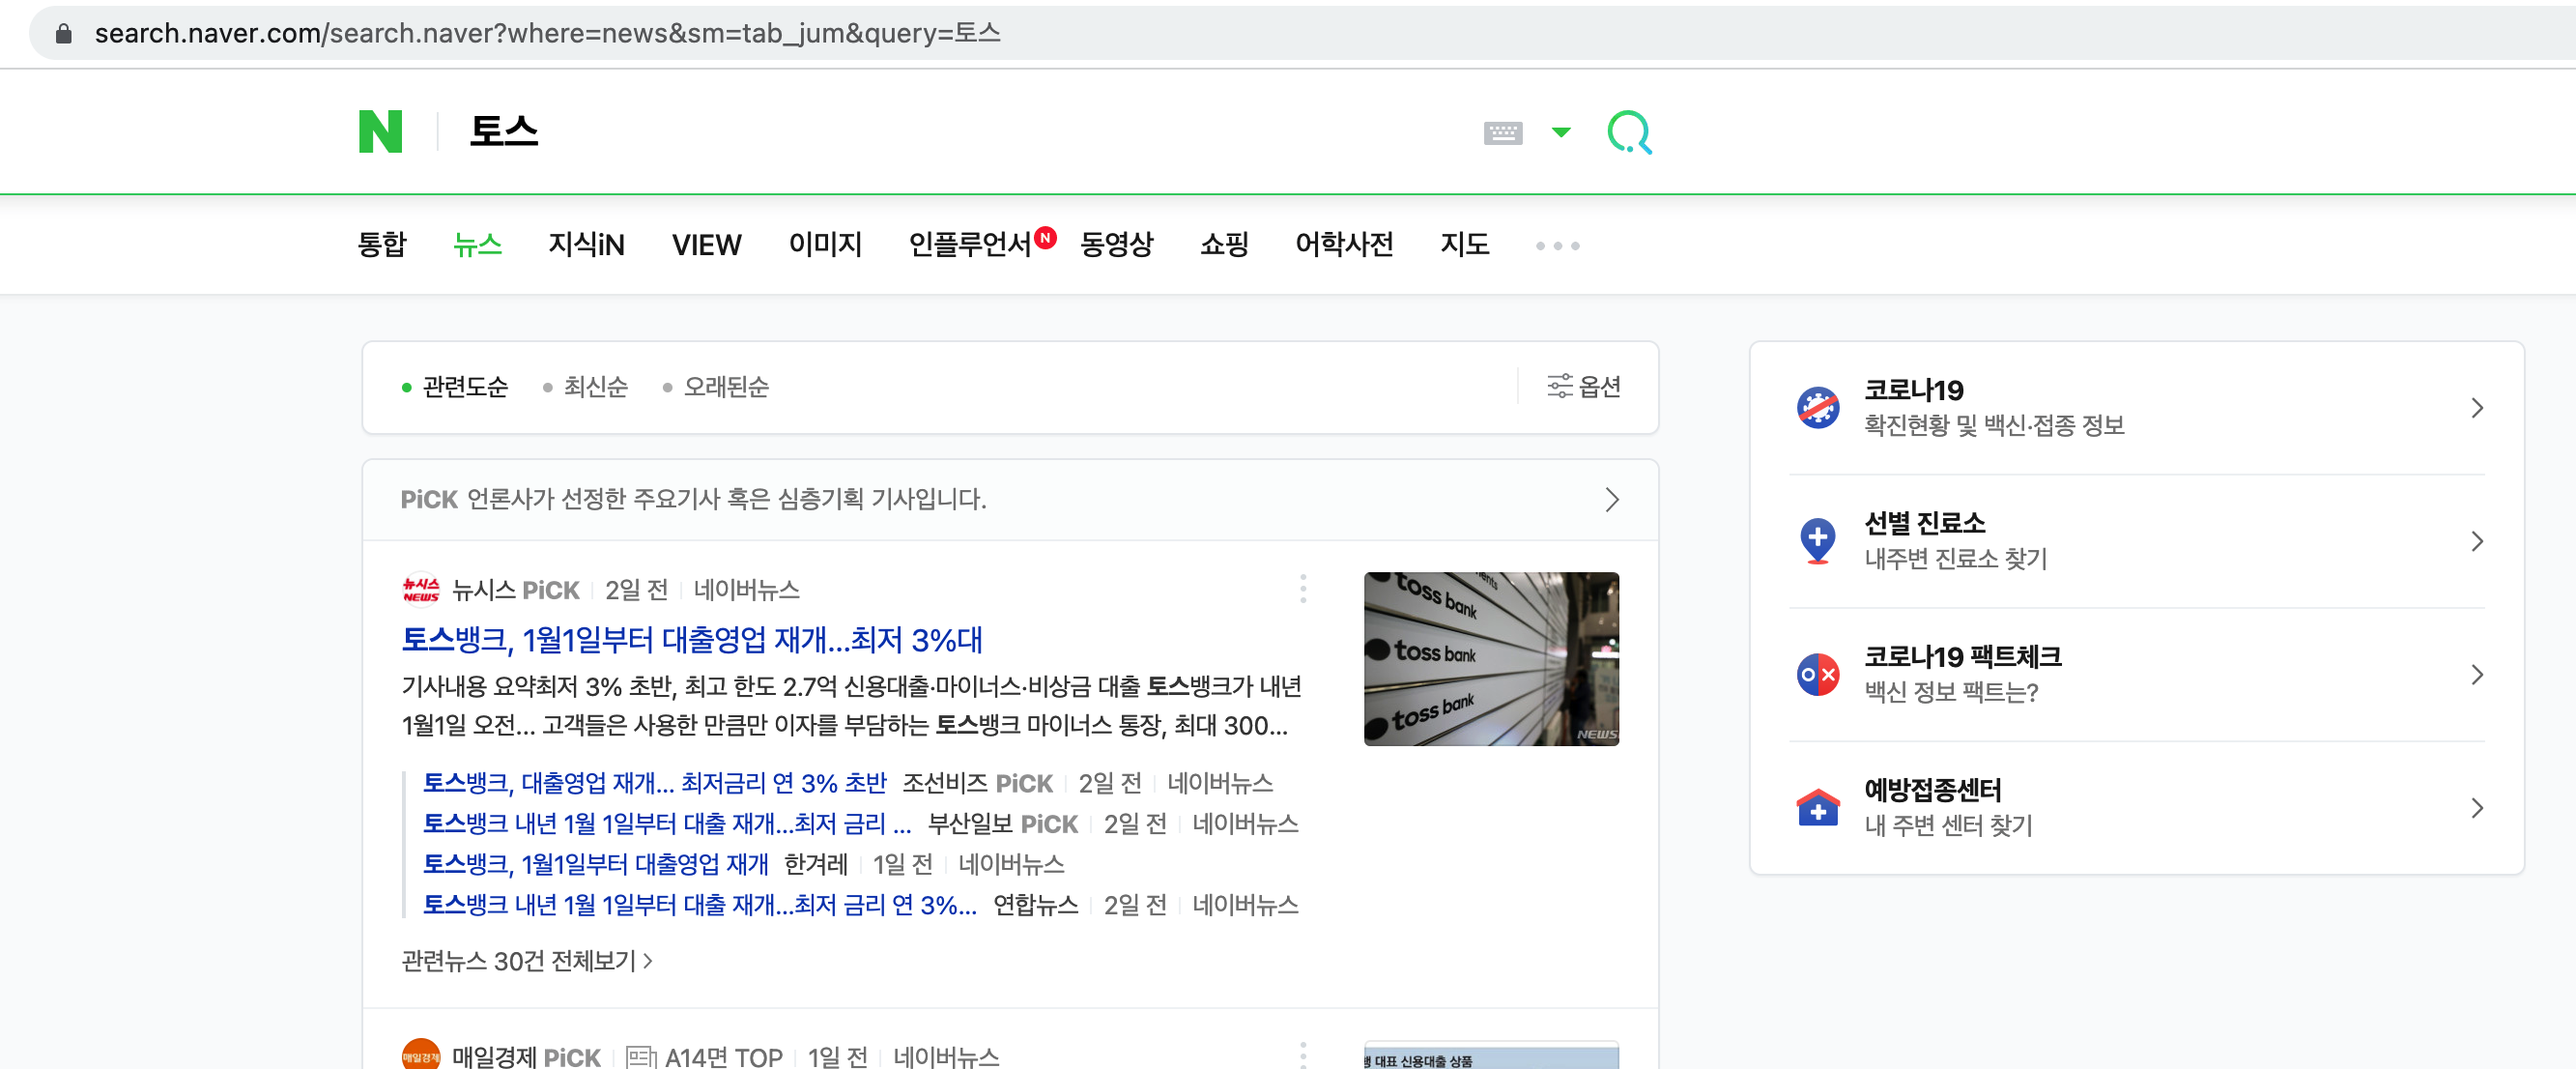2576x1069 pixels.
Task: Expand the PiCK info banner chevron
Action: click(1611, 499)
